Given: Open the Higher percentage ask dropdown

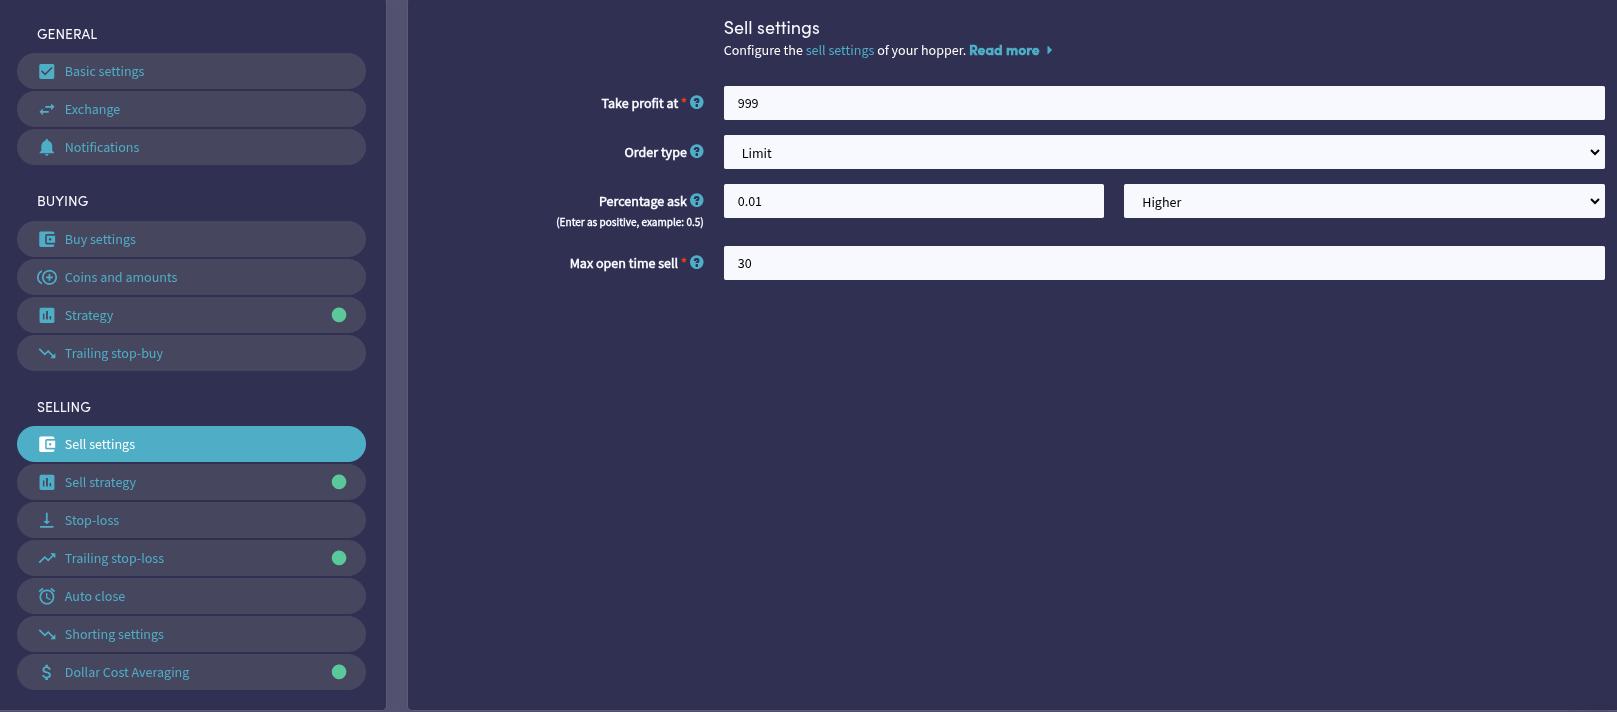Looking at the screenshot, I should [x=1363, y=202].
